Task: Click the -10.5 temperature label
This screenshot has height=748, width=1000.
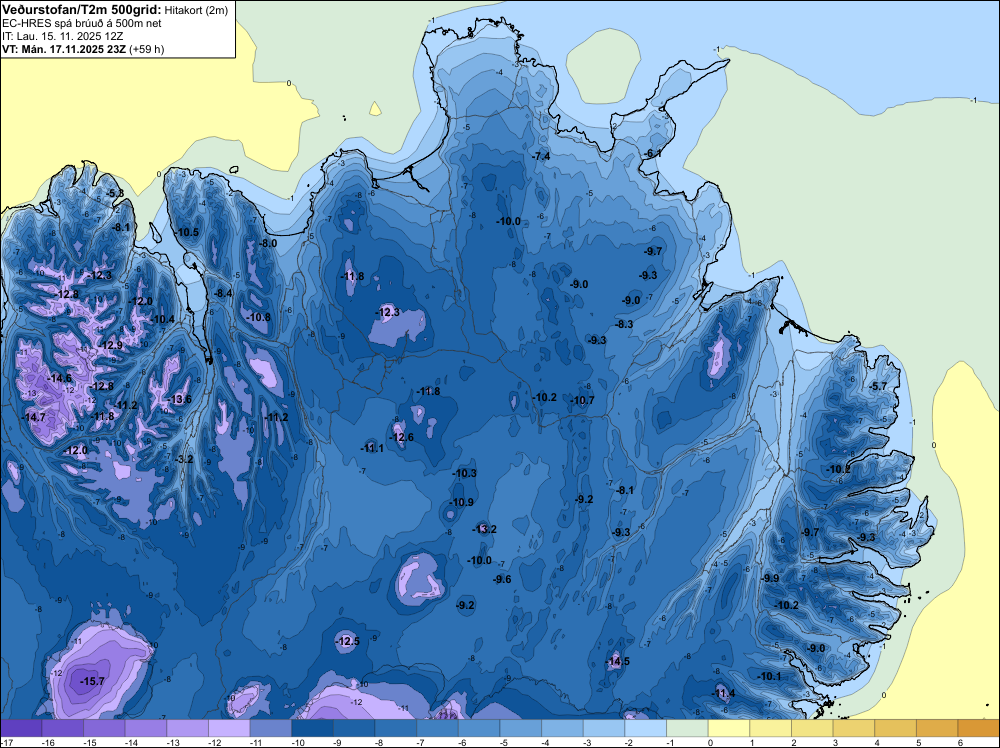Action: pos(188,233)
